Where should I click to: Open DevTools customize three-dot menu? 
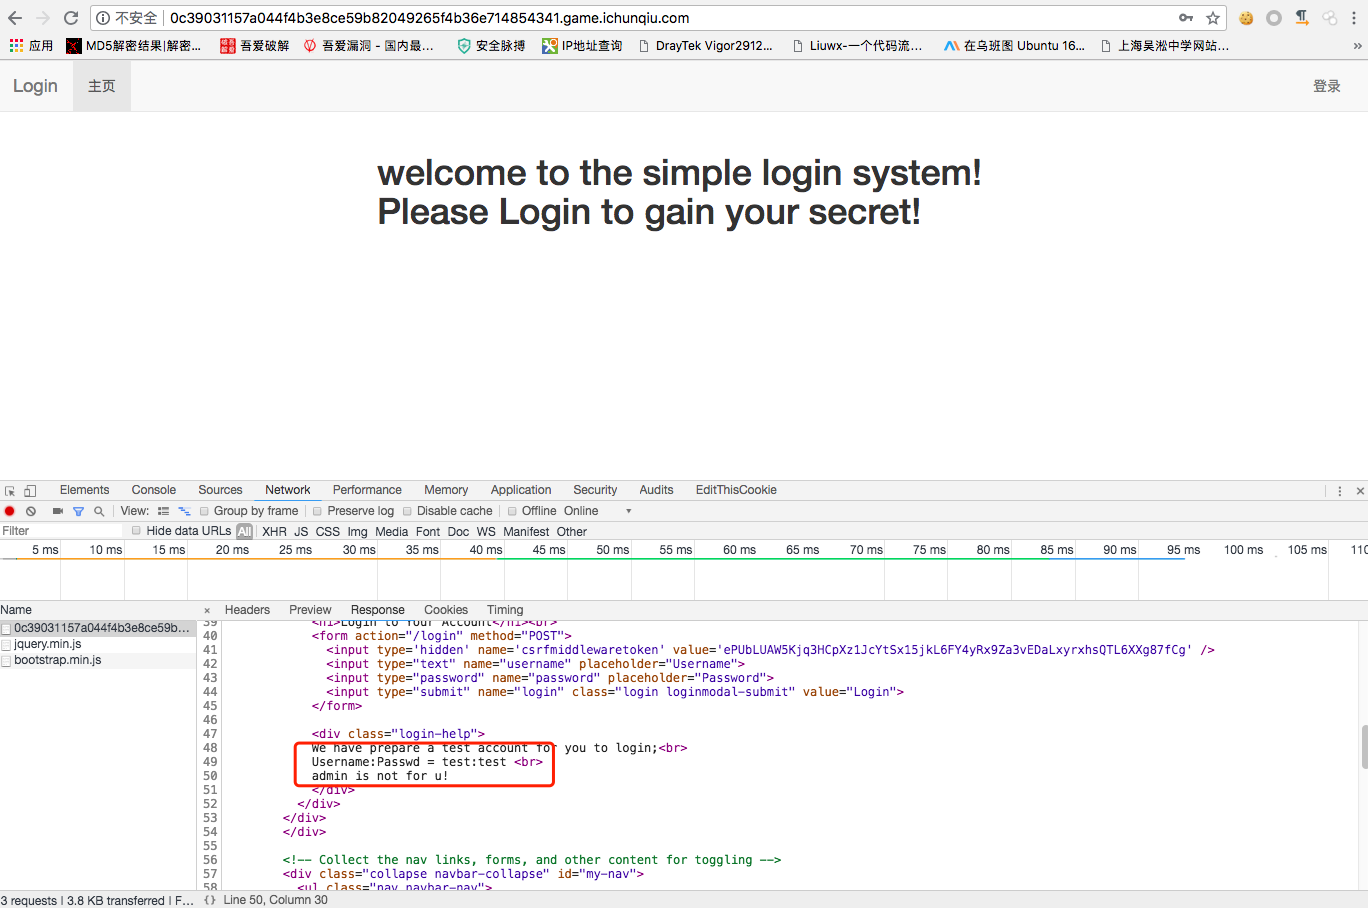(x=1340, y=491)
